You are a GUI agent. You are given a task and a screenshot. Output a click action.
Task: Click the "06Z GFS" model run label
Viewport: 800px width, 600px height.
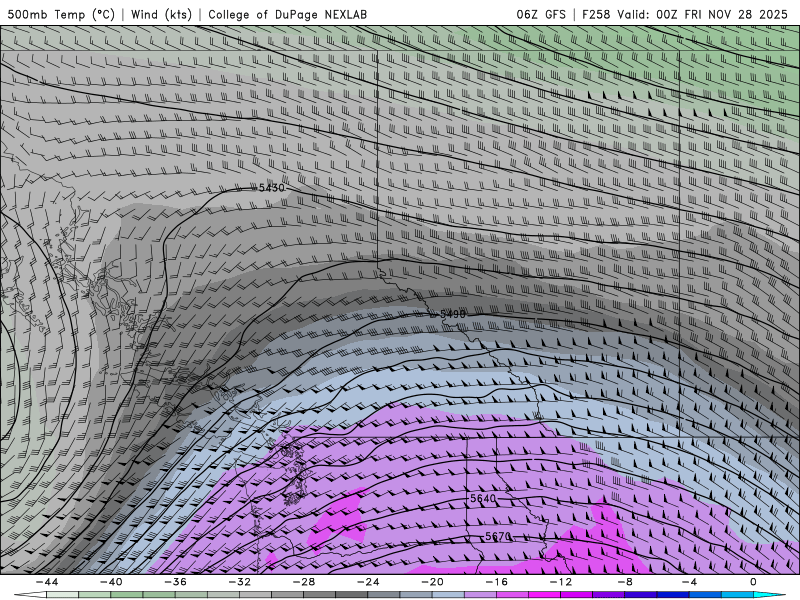[x=541, y=15]
